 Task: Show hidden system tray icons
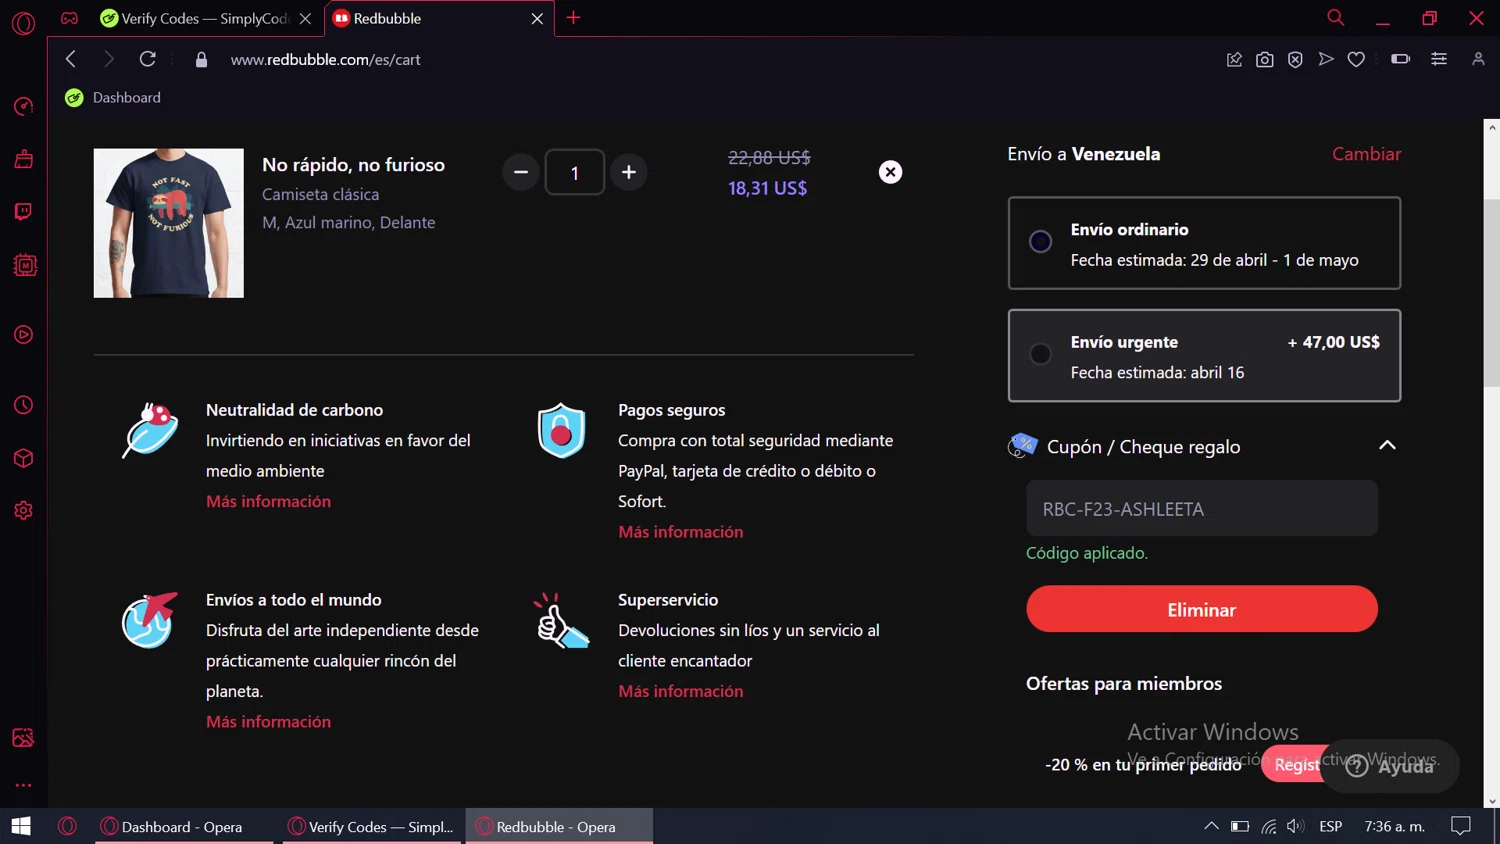click(1211, 826)
